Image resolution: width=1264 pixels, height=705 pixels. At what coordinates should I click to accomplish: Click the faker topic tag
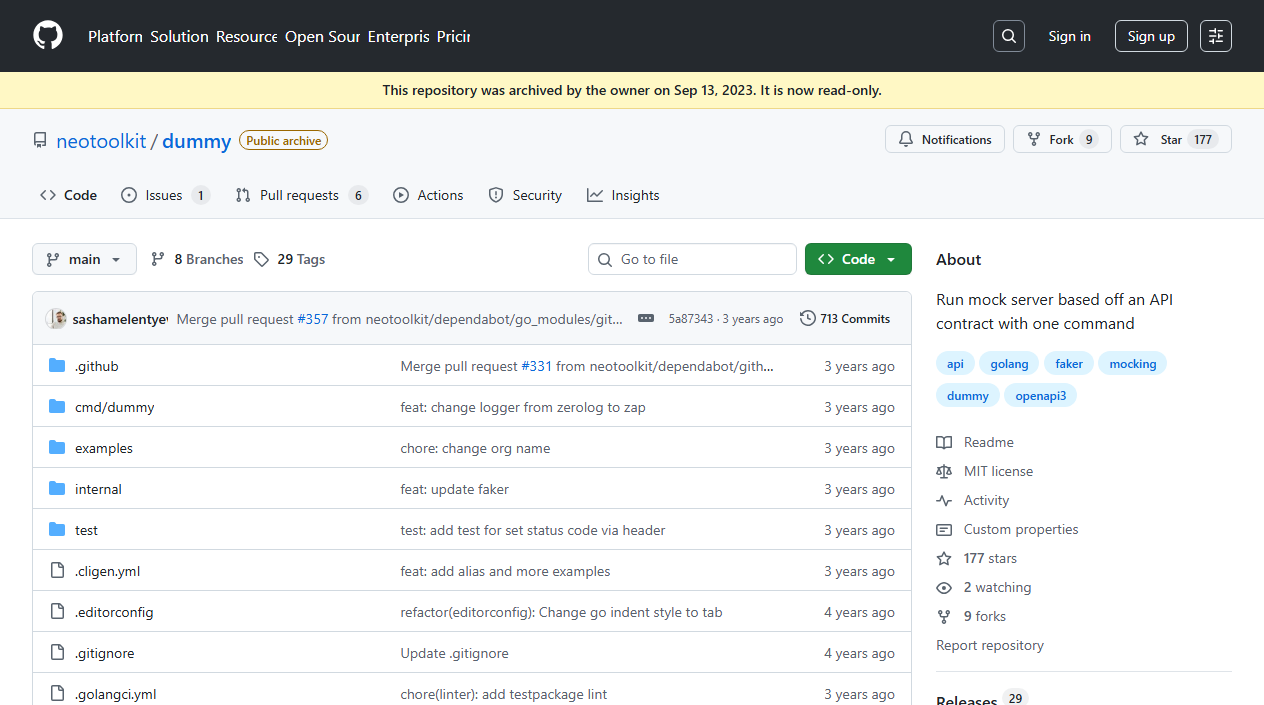1069,364
